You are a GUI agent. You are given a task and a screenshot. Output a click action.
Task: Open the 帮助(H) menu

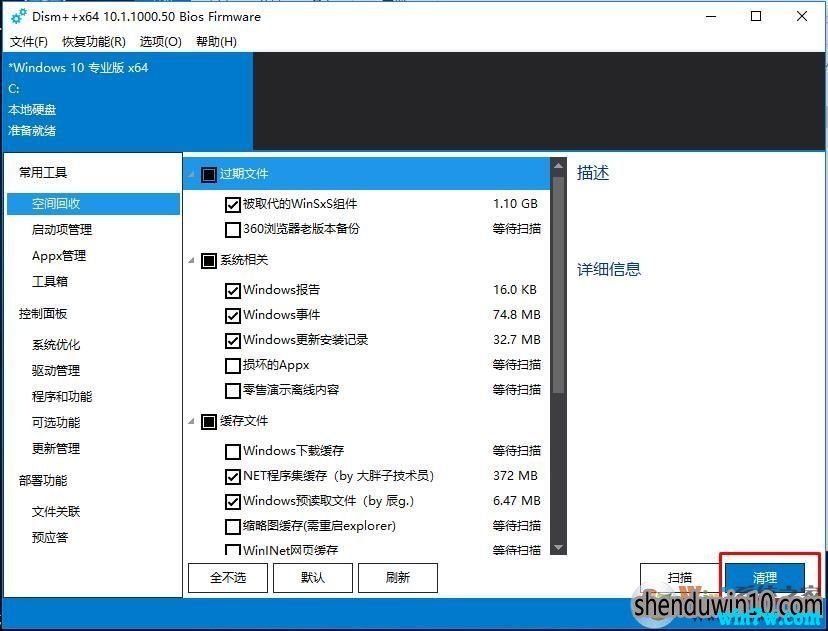(x=217, y=42)
